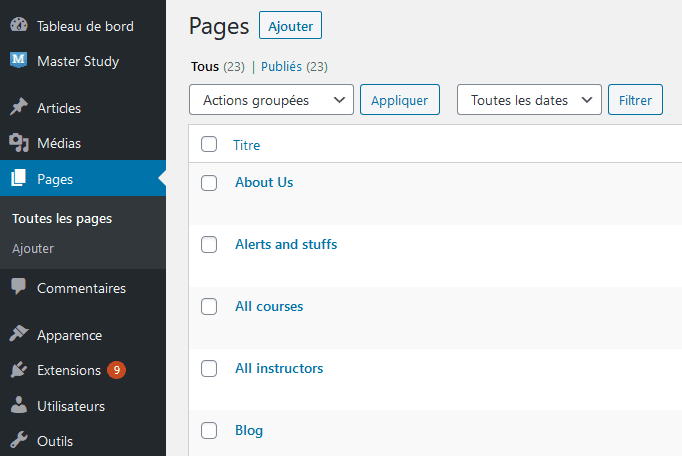
Task: Open the All courses page link
Action: point(269,306)
